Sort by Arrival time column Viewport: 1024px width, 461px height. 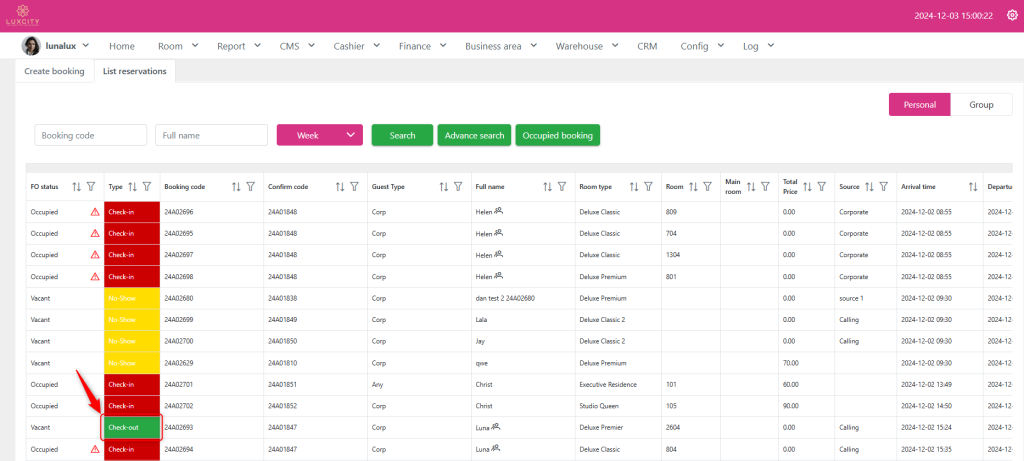click(x=973, y=186)
